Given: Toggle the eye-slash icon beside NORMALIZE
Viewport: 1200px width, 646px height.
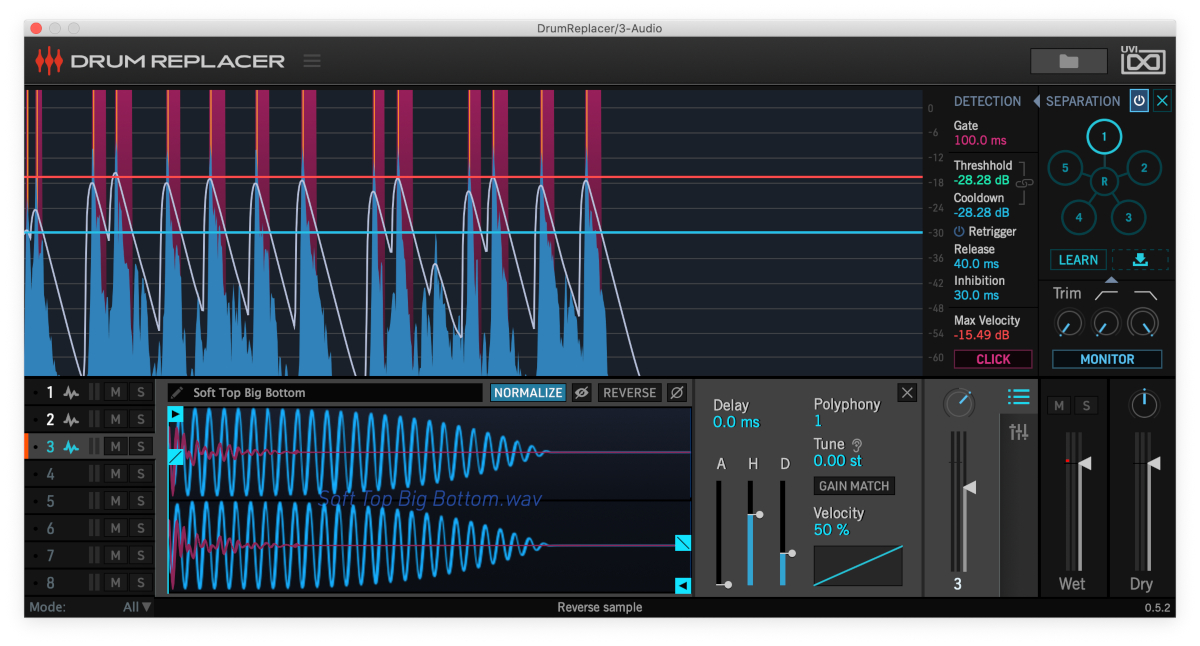Looking at the screenshot, I should pyautogui.click(x=581, y=393).
